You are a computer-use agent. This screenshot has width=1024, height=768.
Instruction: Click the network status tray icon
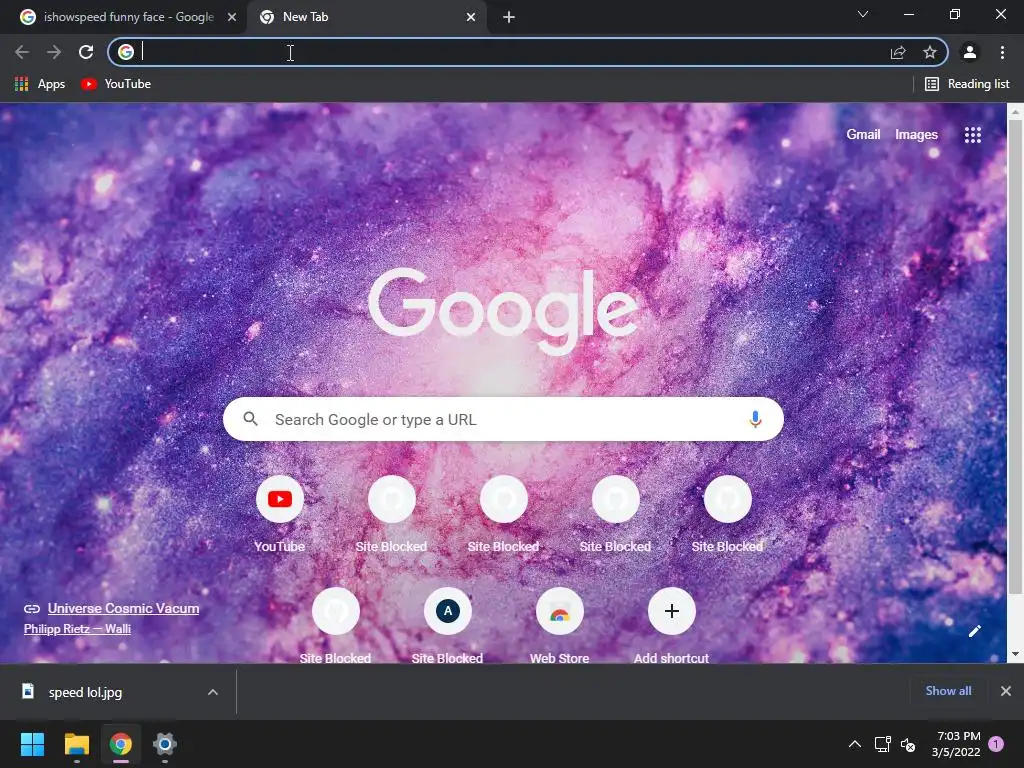[882, 744]
